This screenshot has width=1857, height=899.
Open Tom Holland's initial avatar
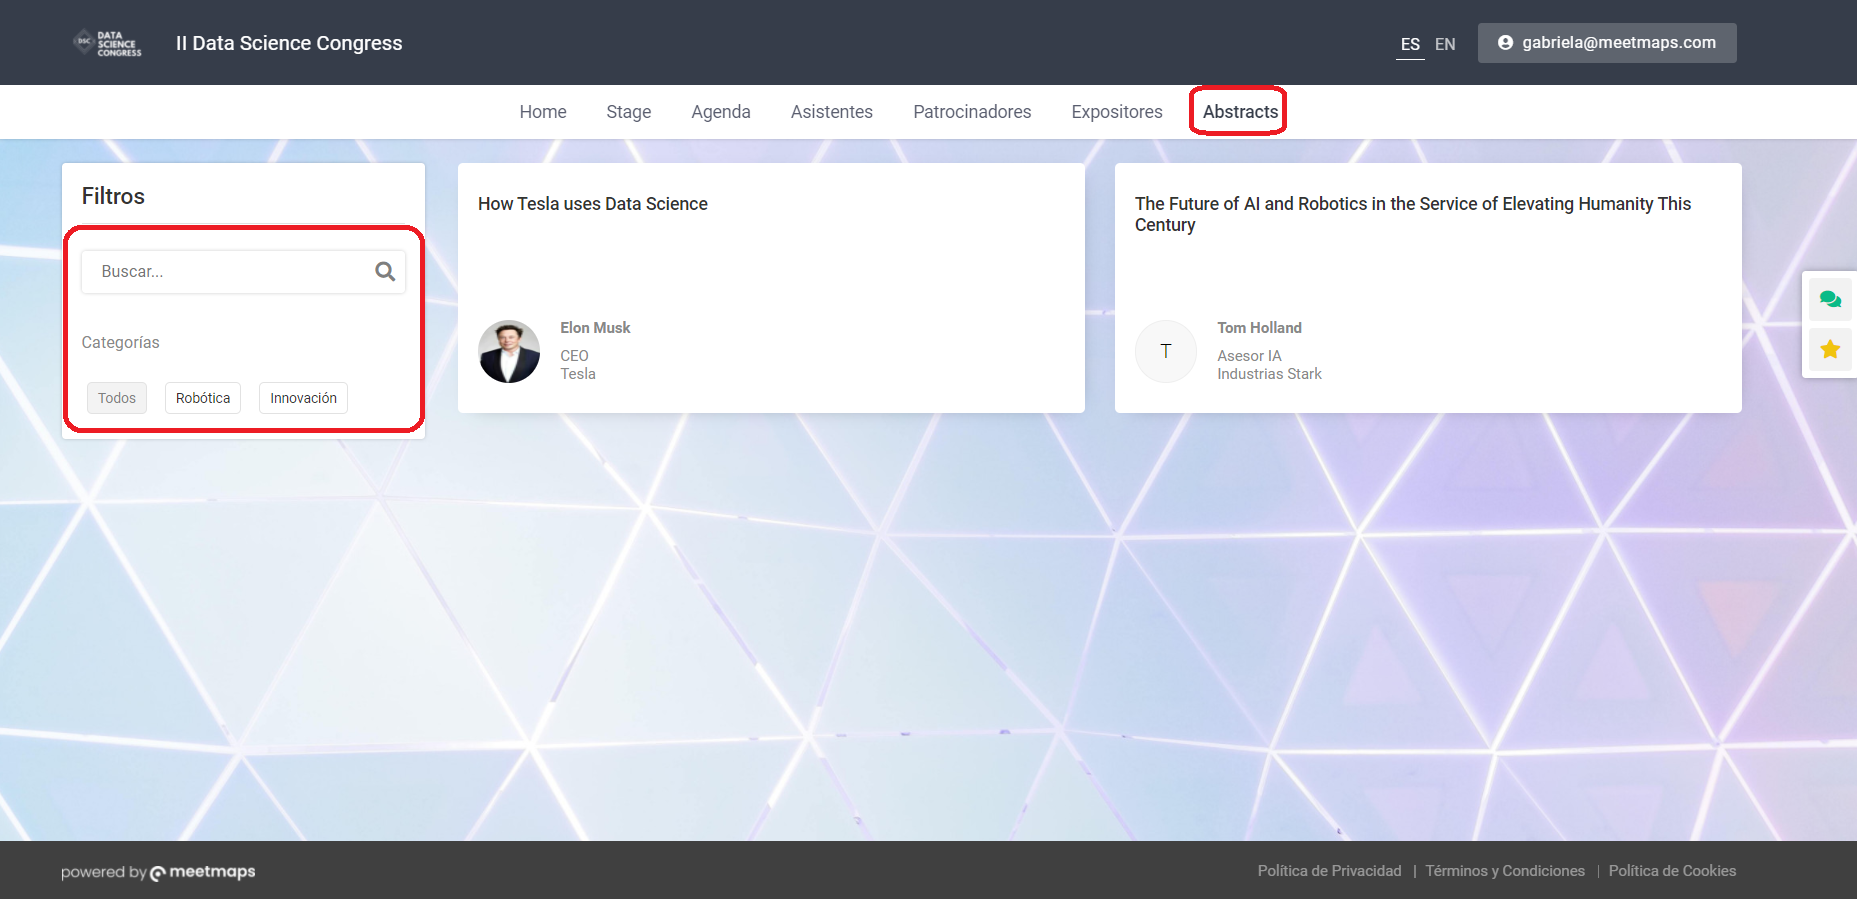(x=1165, y=351)
